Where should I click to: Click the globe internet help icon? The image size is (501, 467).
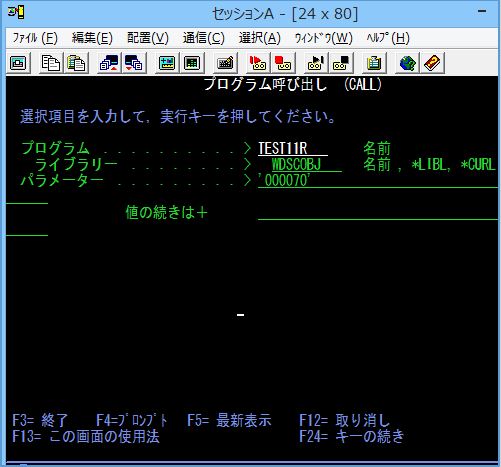point(407,63)
